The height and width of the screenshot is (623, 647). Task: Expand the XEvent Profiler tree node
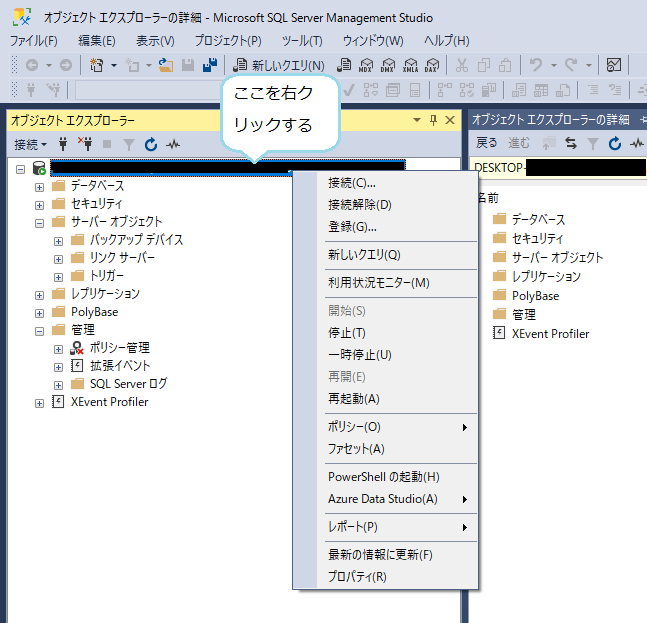click(39, 404)
